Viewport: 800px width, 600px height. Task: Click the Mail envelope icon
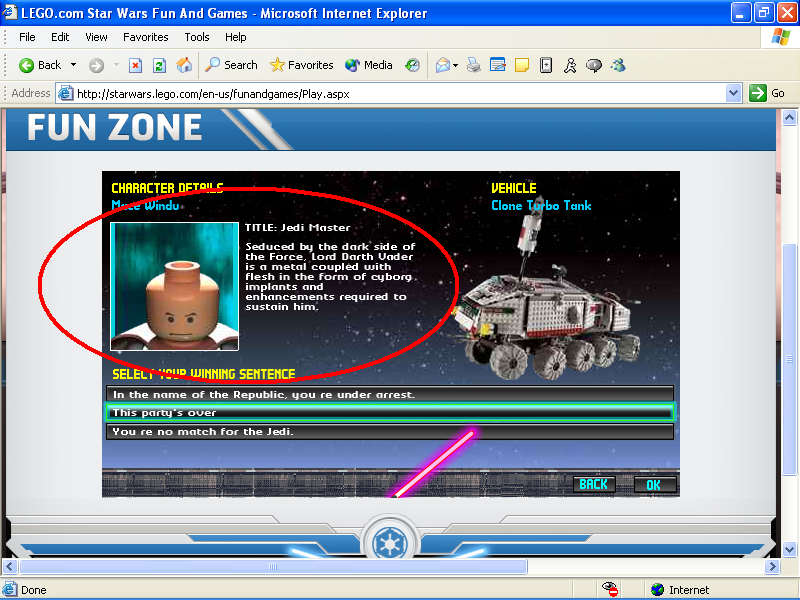(442, 65)
